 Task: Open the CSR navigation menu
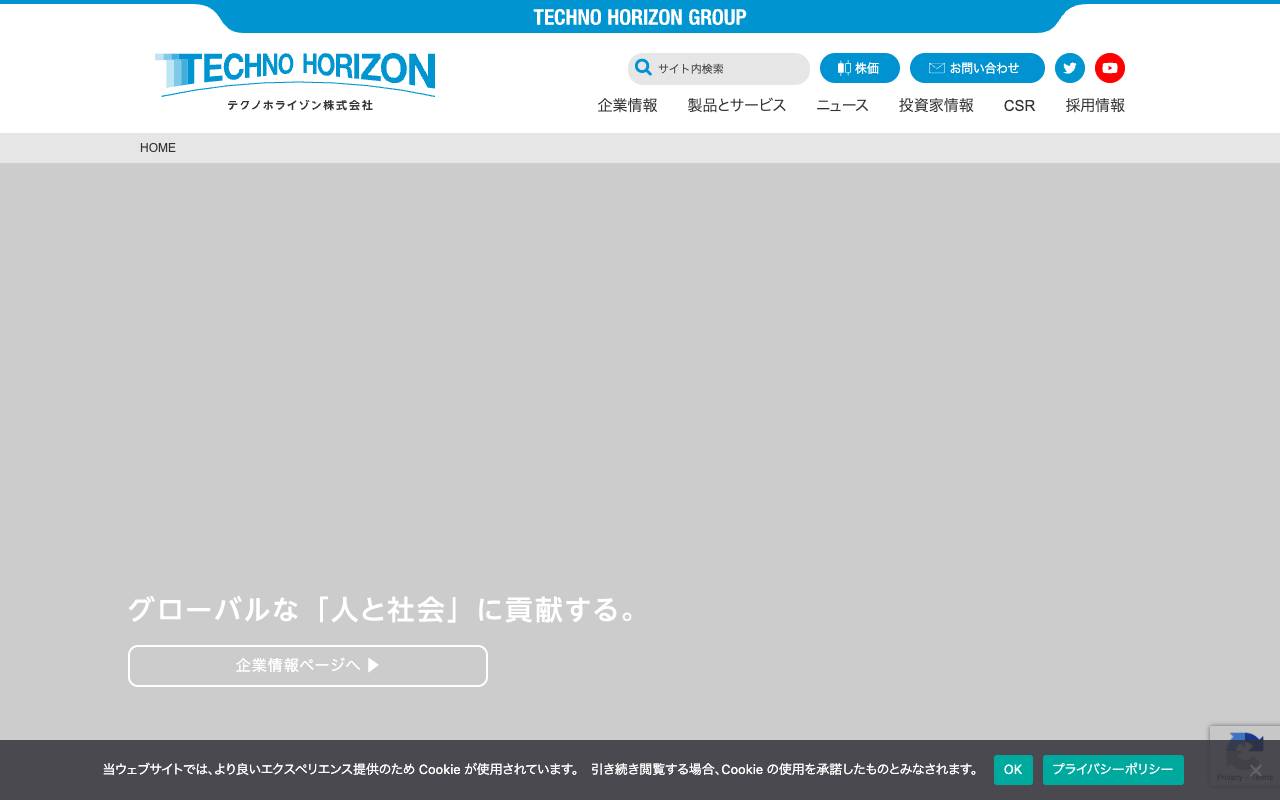point(1019,105)
